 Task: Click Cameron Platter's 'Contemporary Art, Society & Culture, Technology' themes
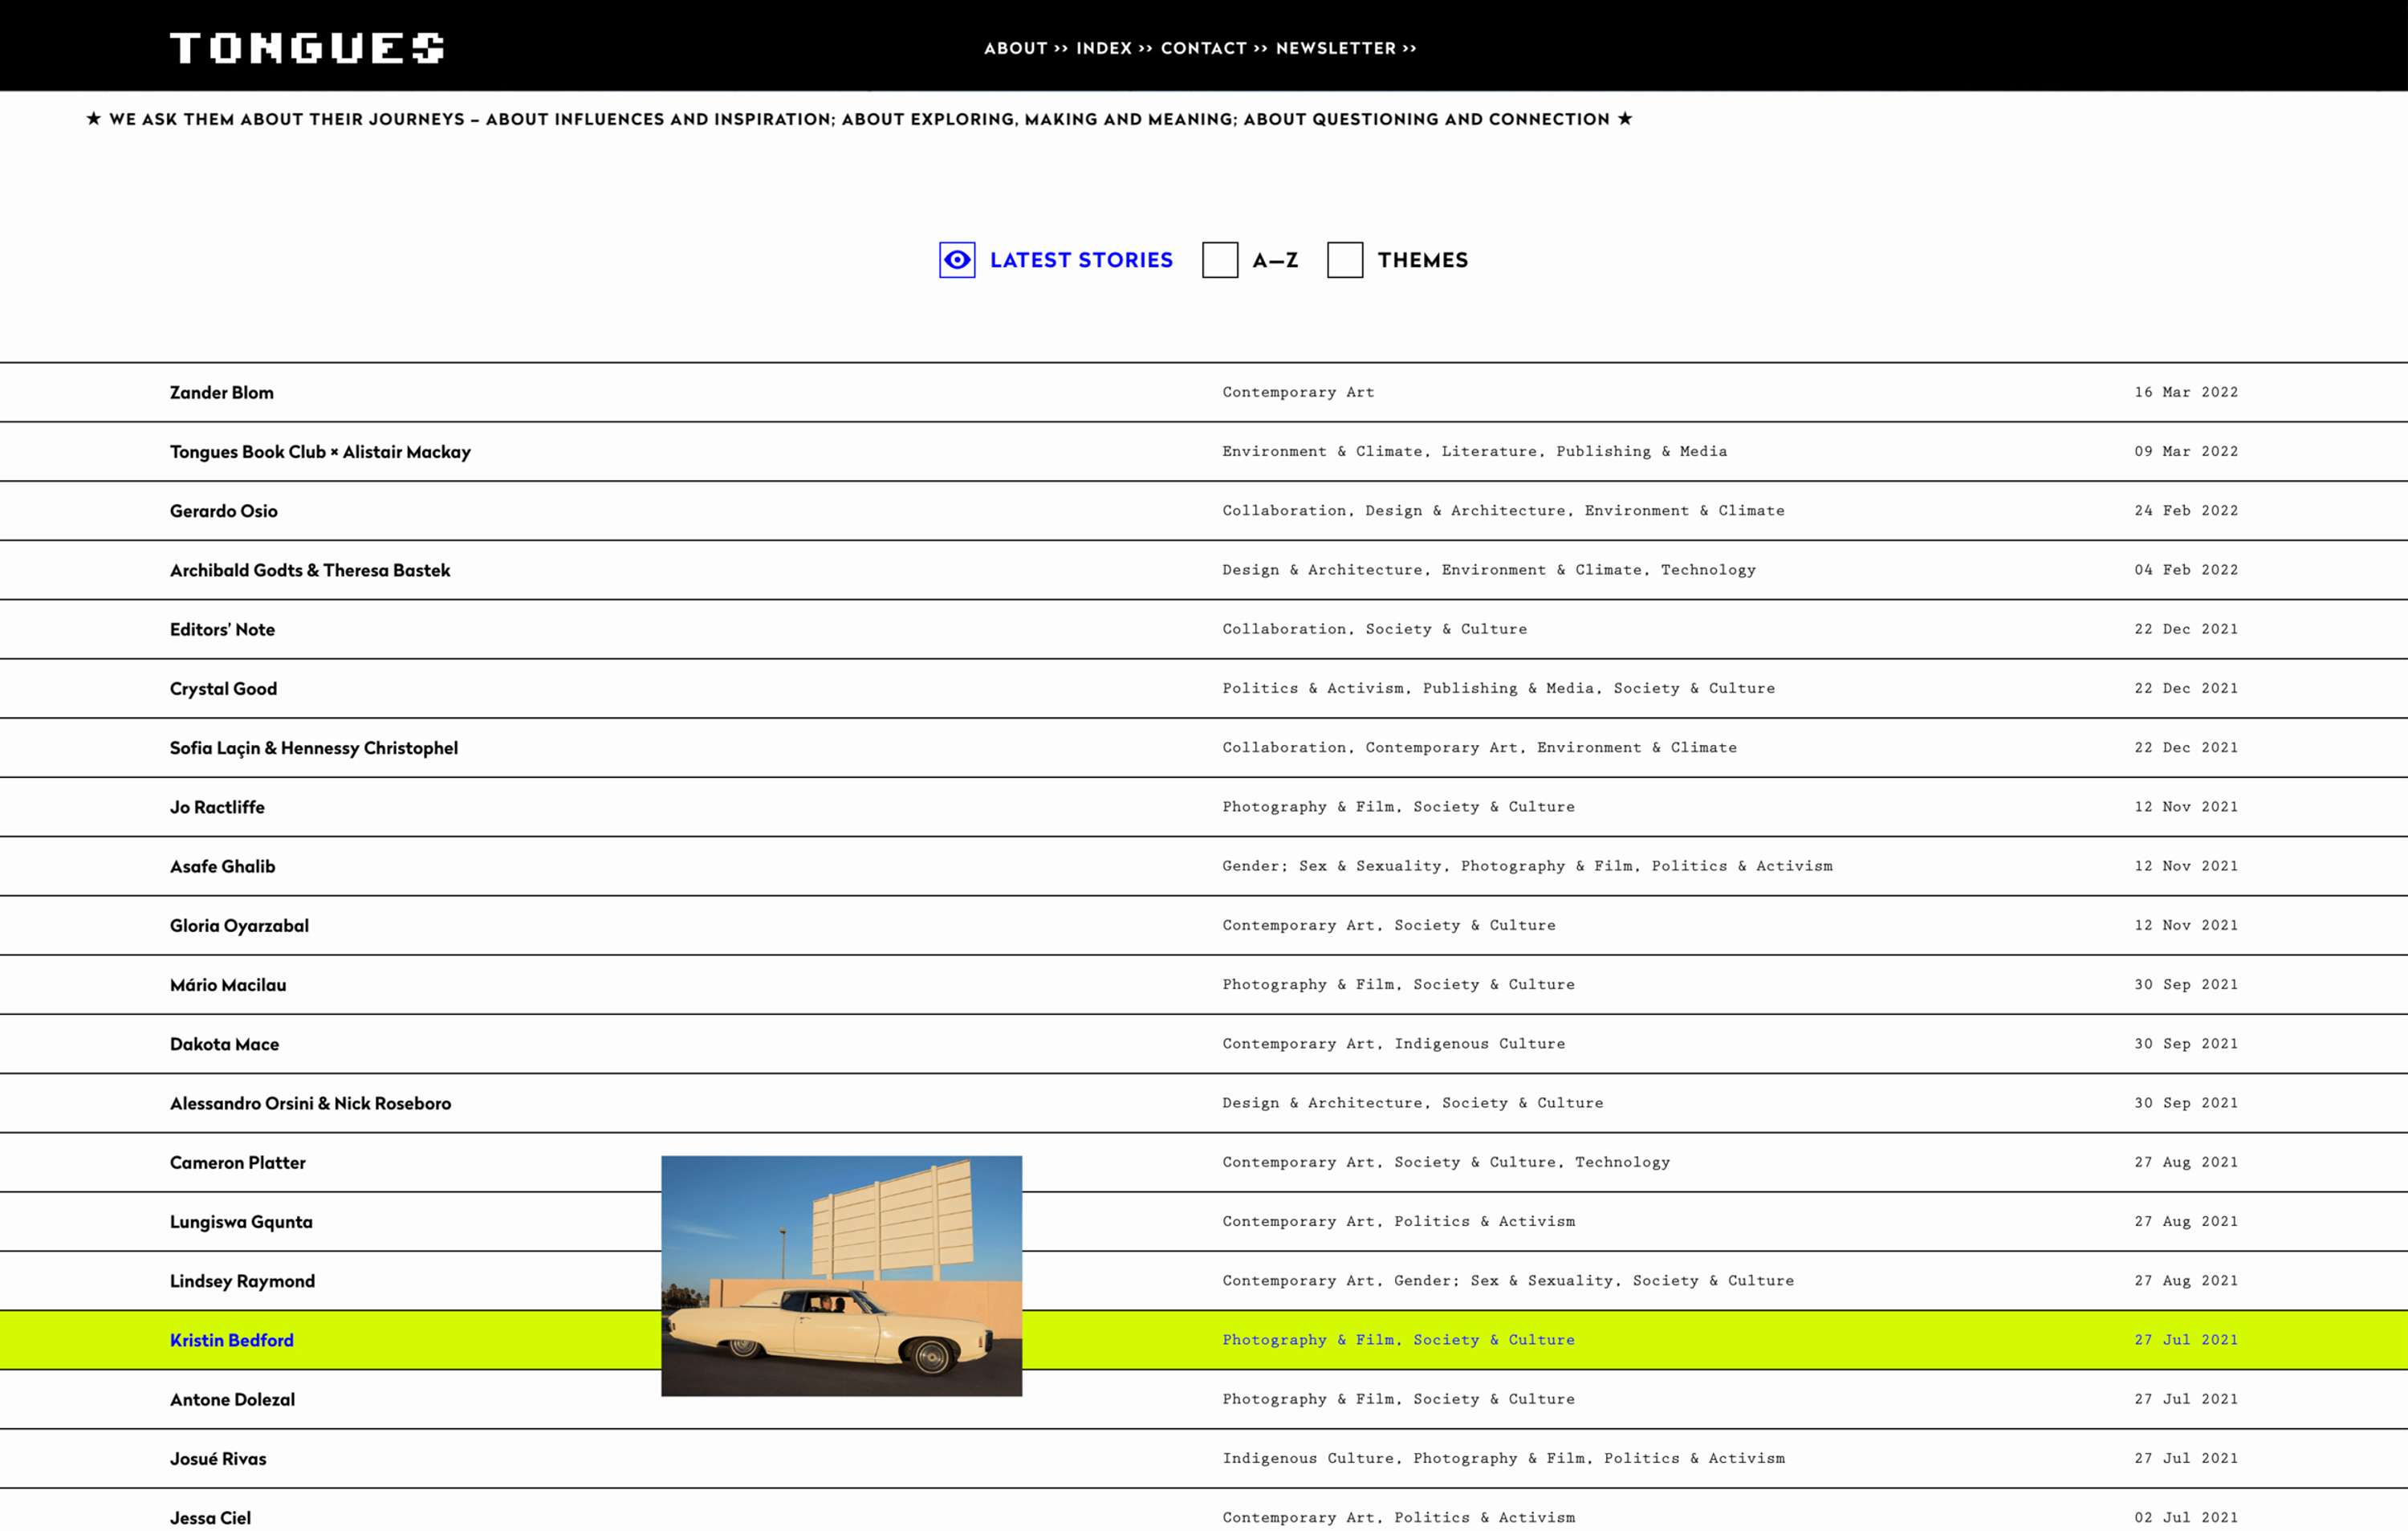click(x=1446, y=1162)
